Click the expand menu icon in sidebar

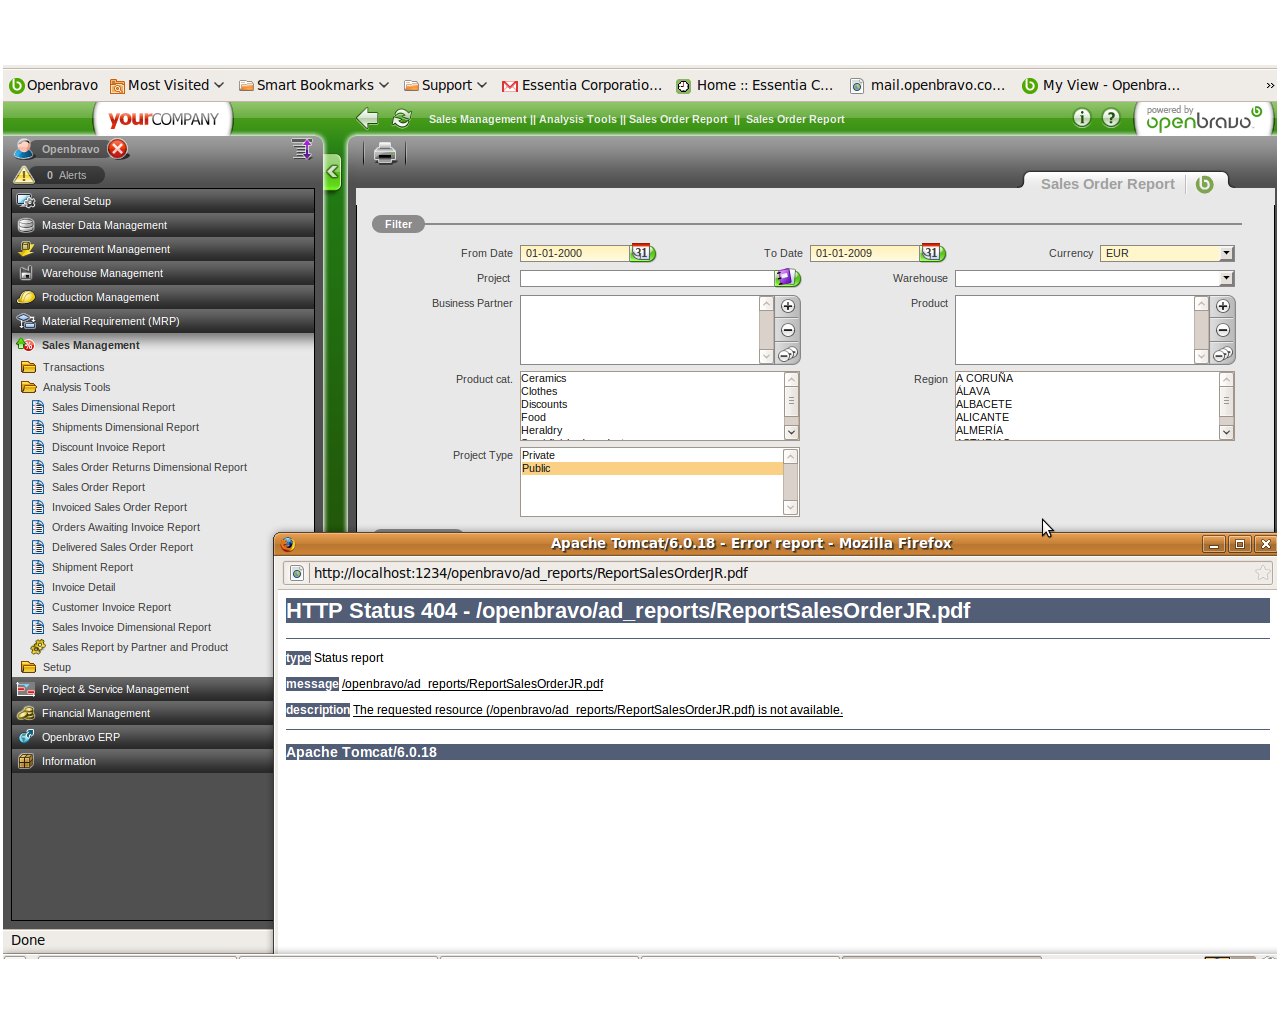pos(302,149)
